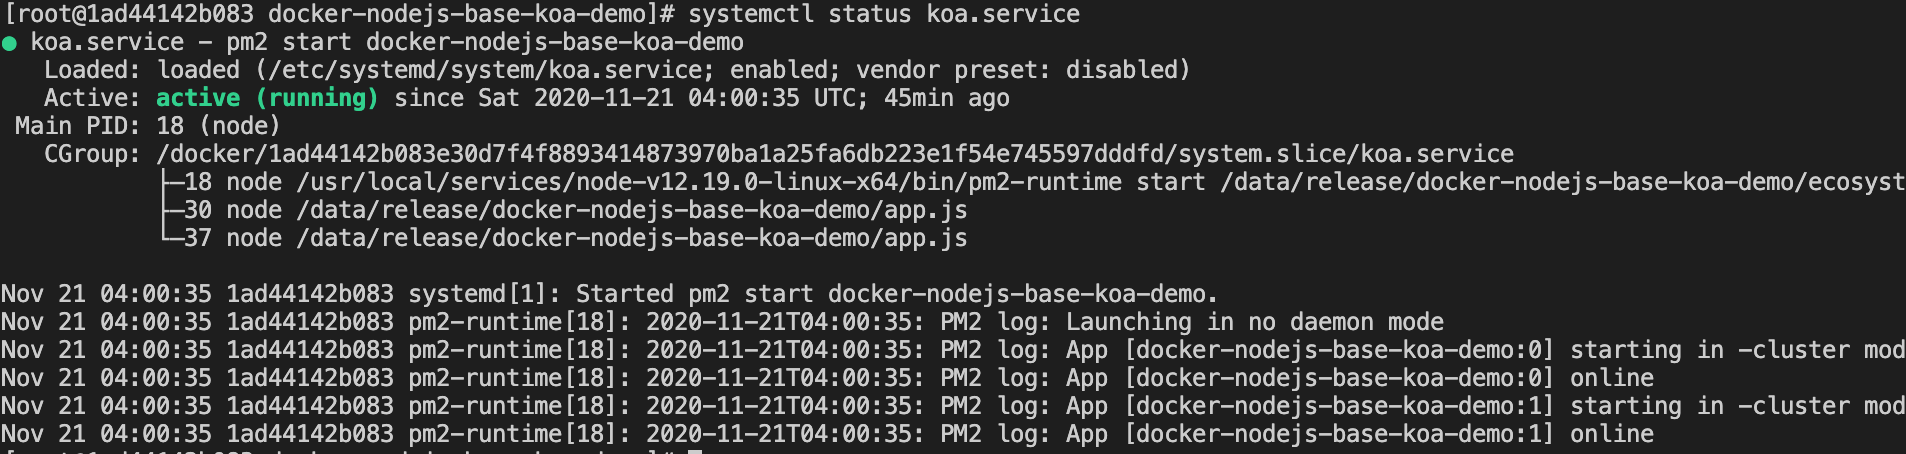
Task: Click the "Main PID: 18 (node)" line
Action: (x=147, y=126)
